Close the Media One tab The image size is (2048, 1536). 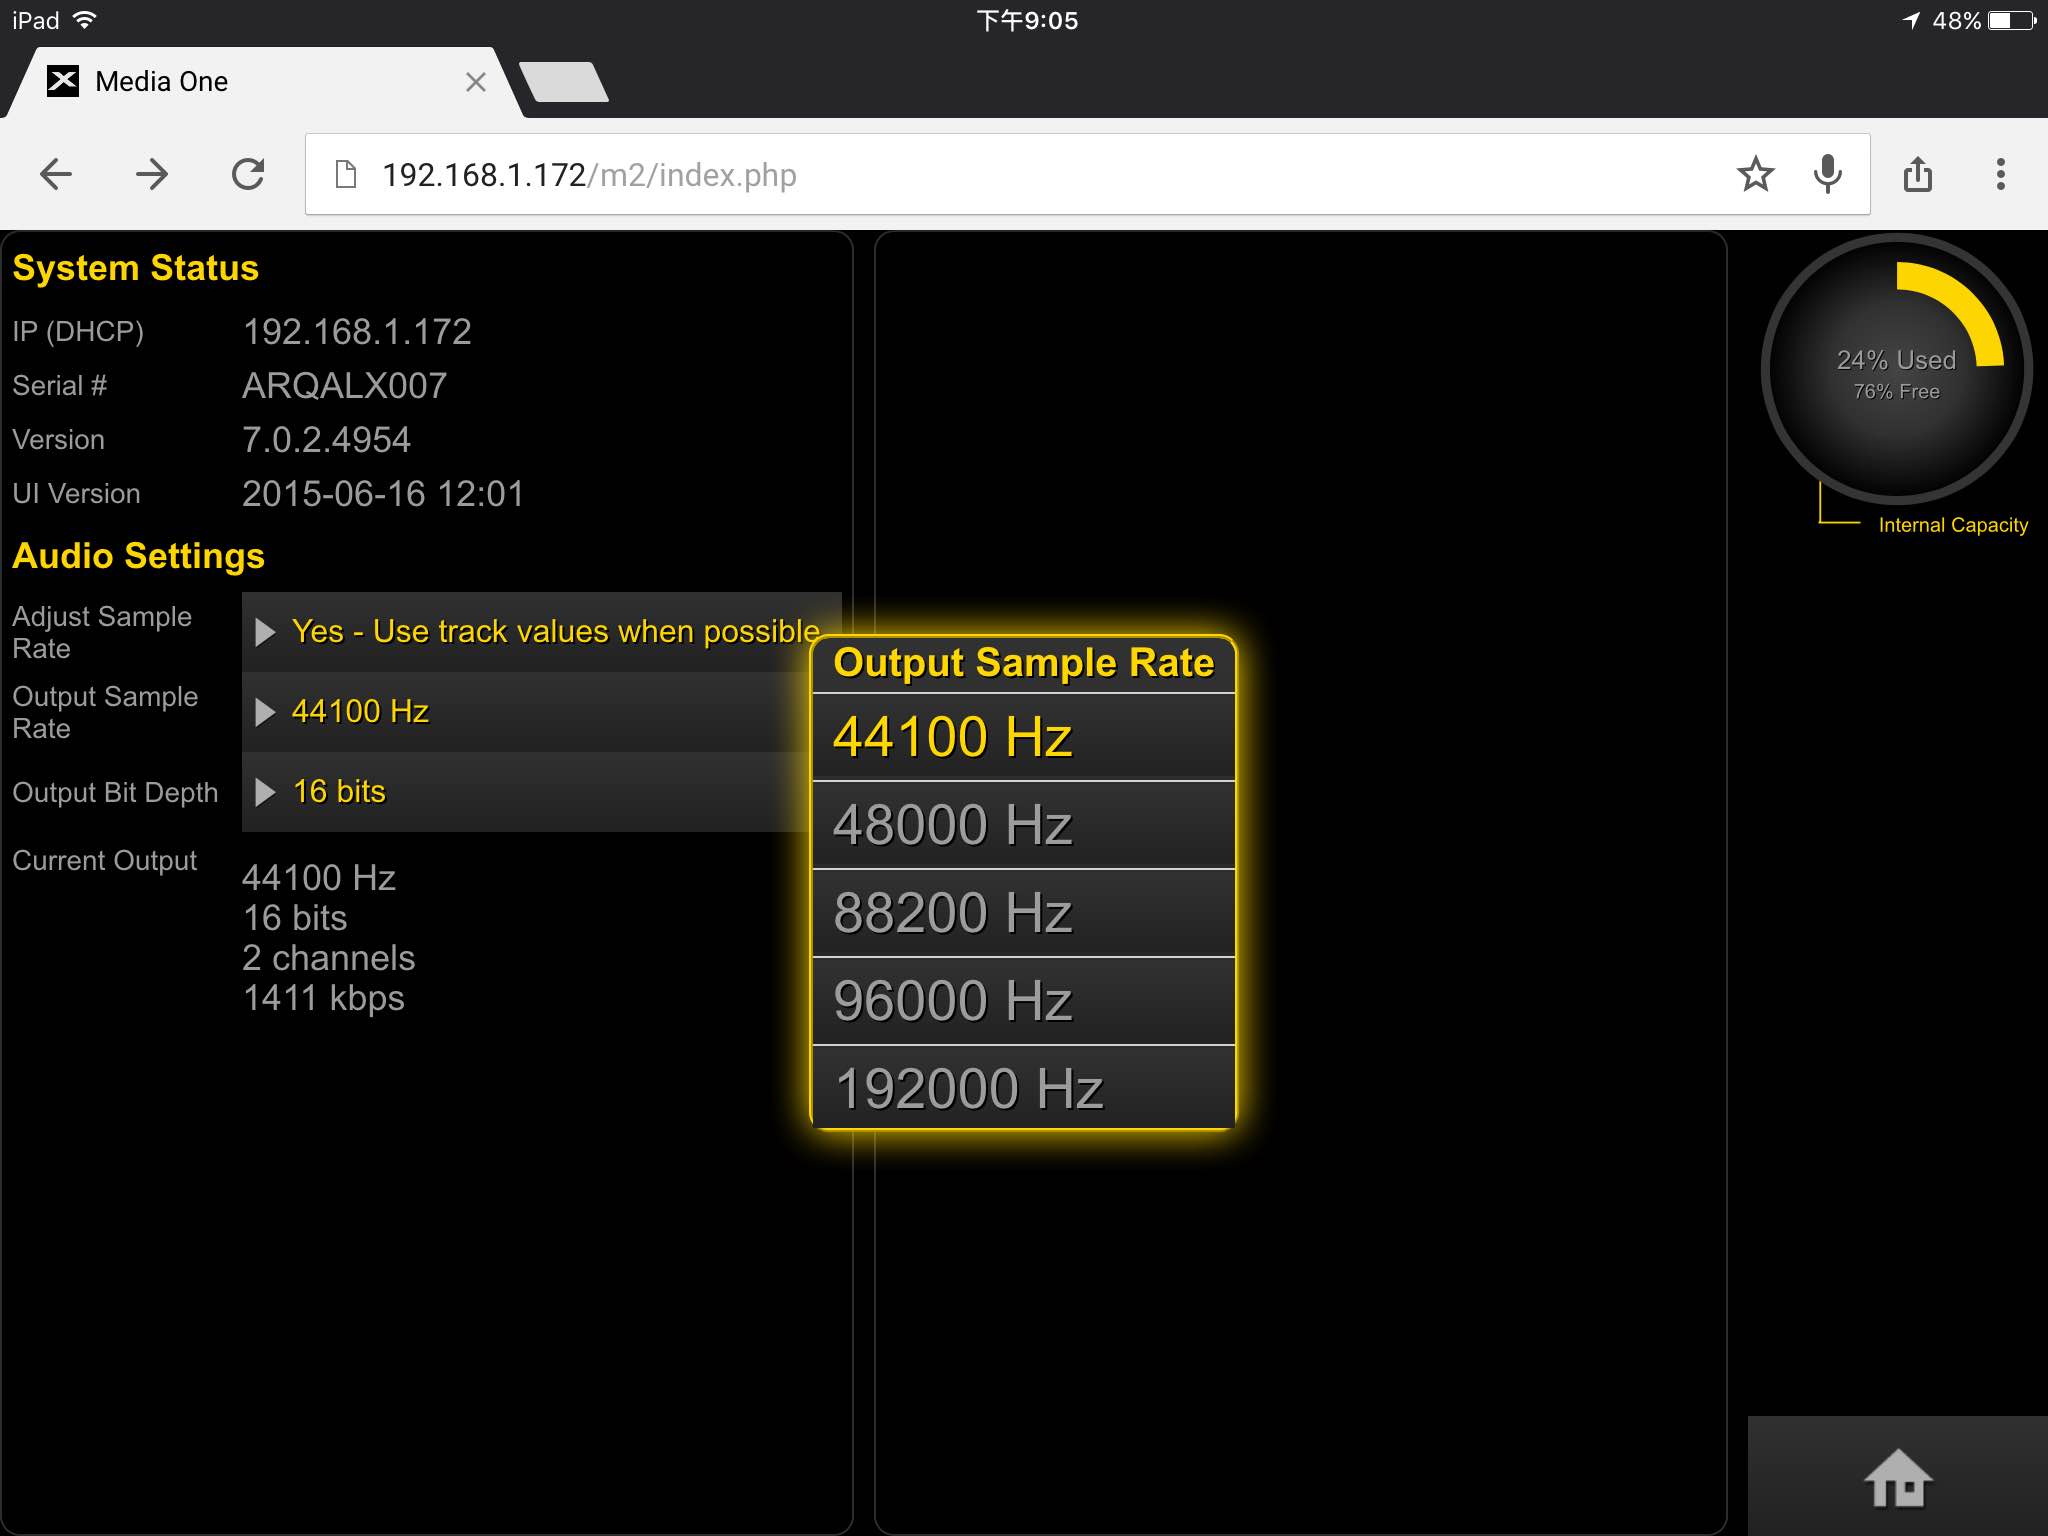coord(476,82)
